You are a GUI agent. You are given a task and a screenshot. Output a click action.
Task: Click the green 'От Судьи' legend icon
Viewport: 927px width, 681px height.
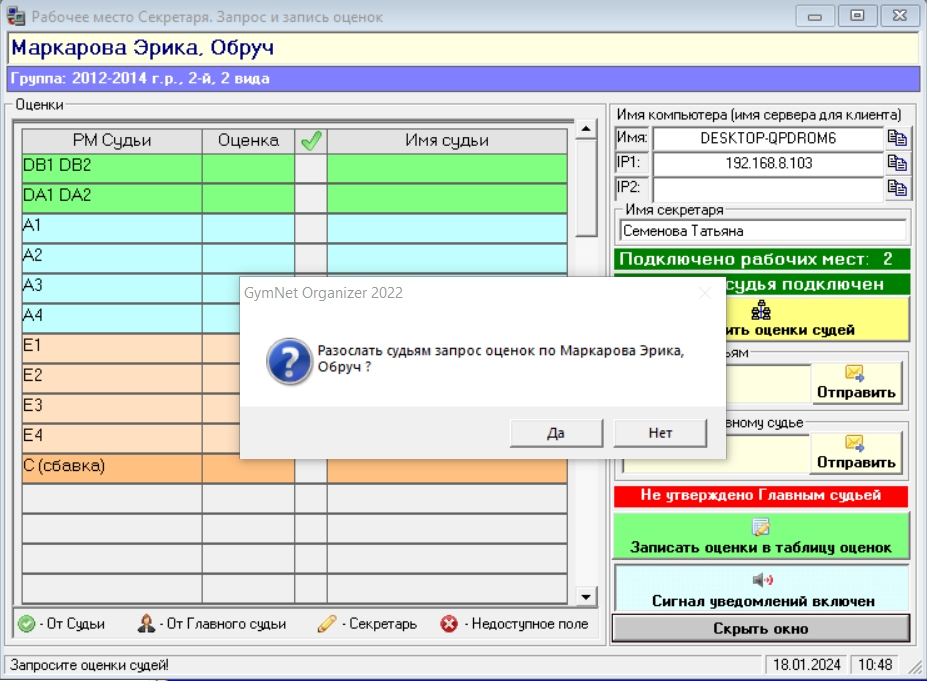27,624
